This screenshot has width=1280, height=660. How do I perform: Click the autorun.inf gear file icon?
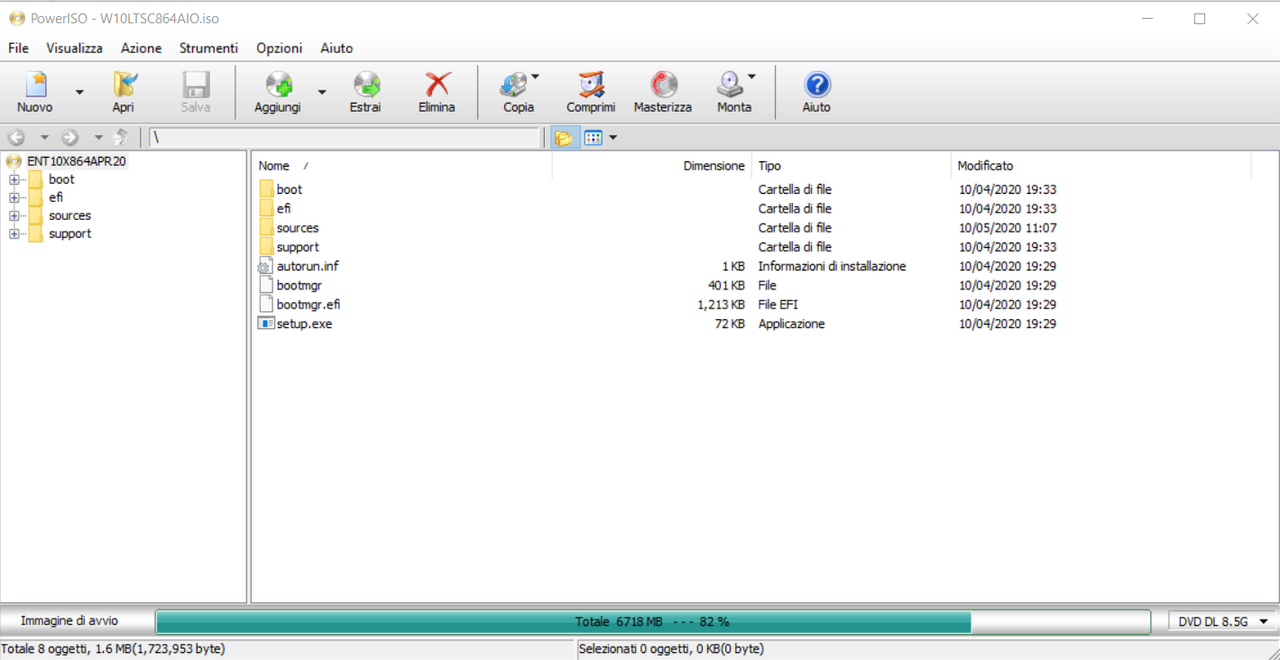pyautogui.click(x=265, y=266)
